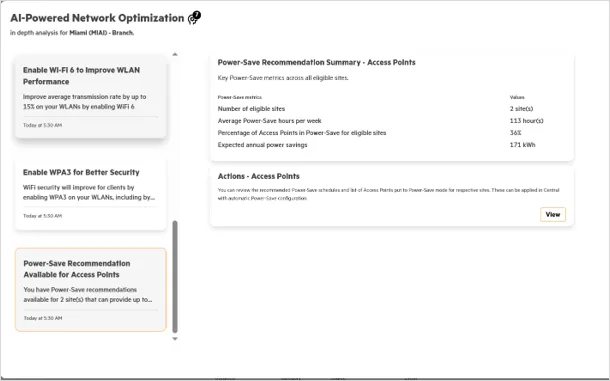The image size is (610, 381).
Task: Click the 'Values' column header
Action: click(x=517, y=97)
